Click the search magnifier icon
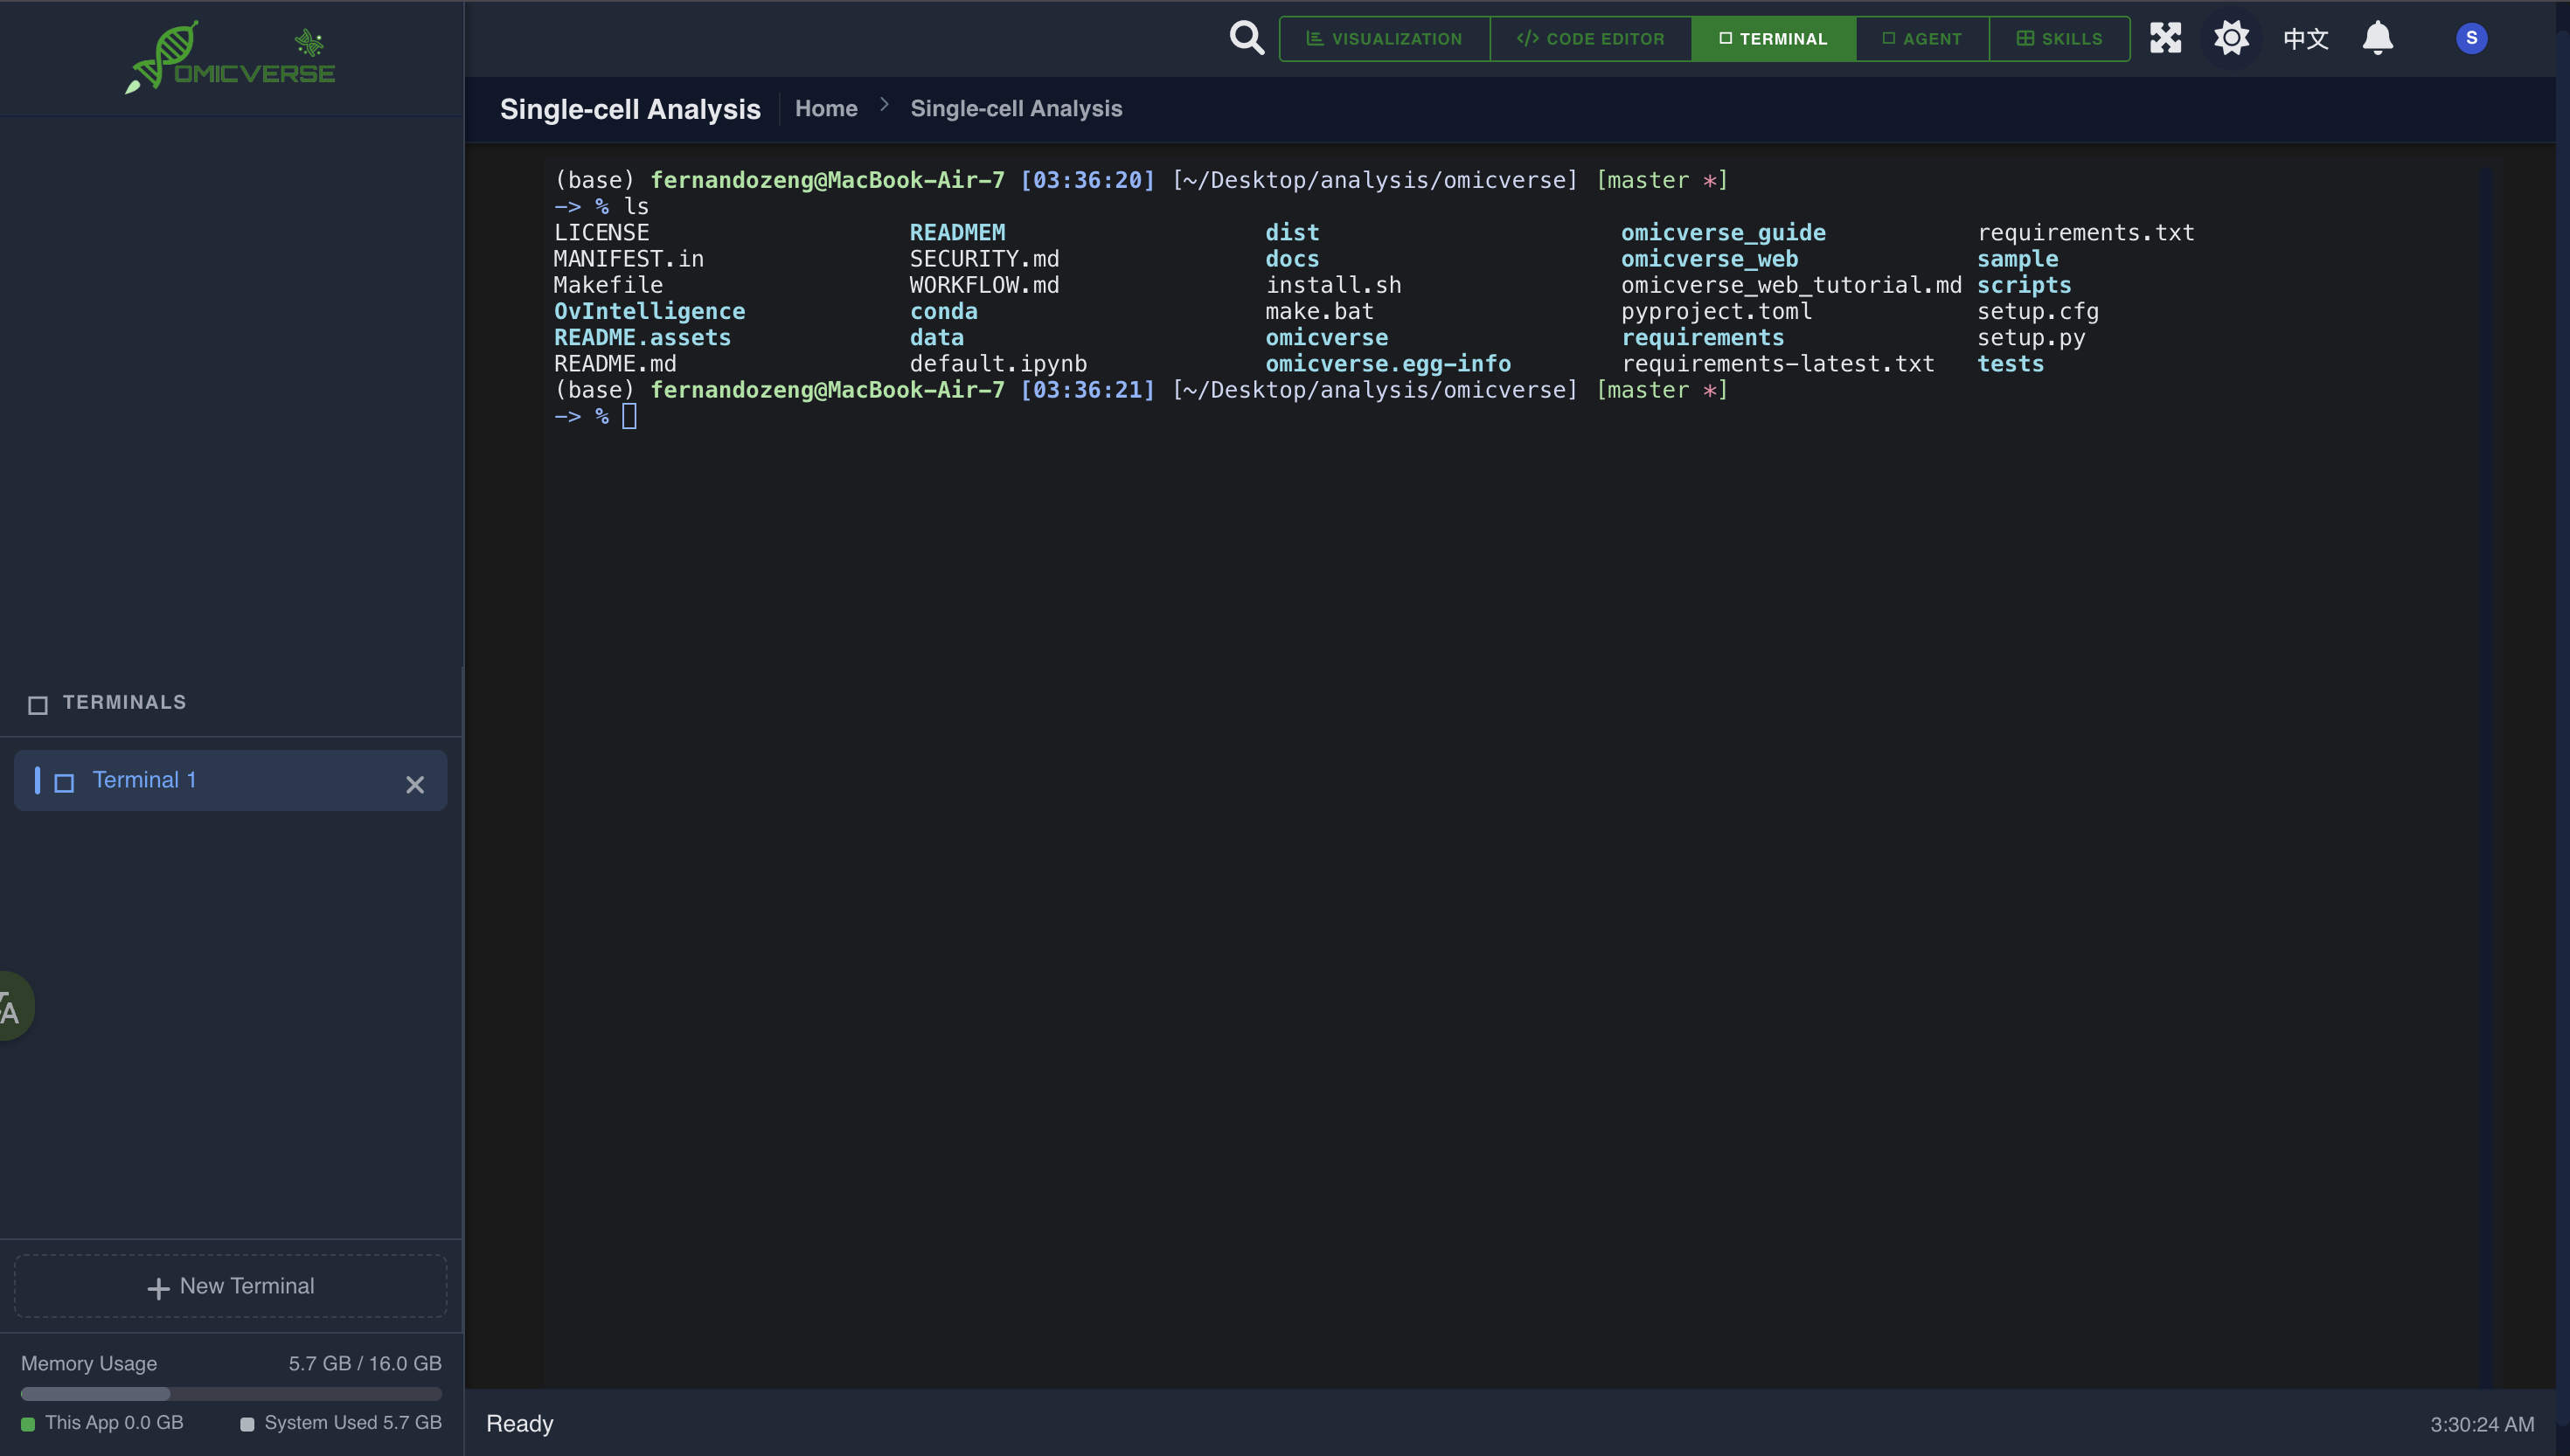 coord(1246,38)
